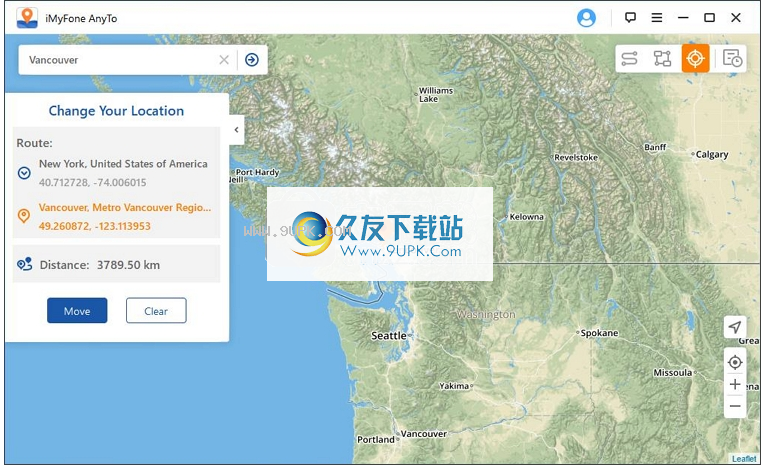761x468 pixels.
Task: Submit search with the arrow button
Action: tap(252, 60)
